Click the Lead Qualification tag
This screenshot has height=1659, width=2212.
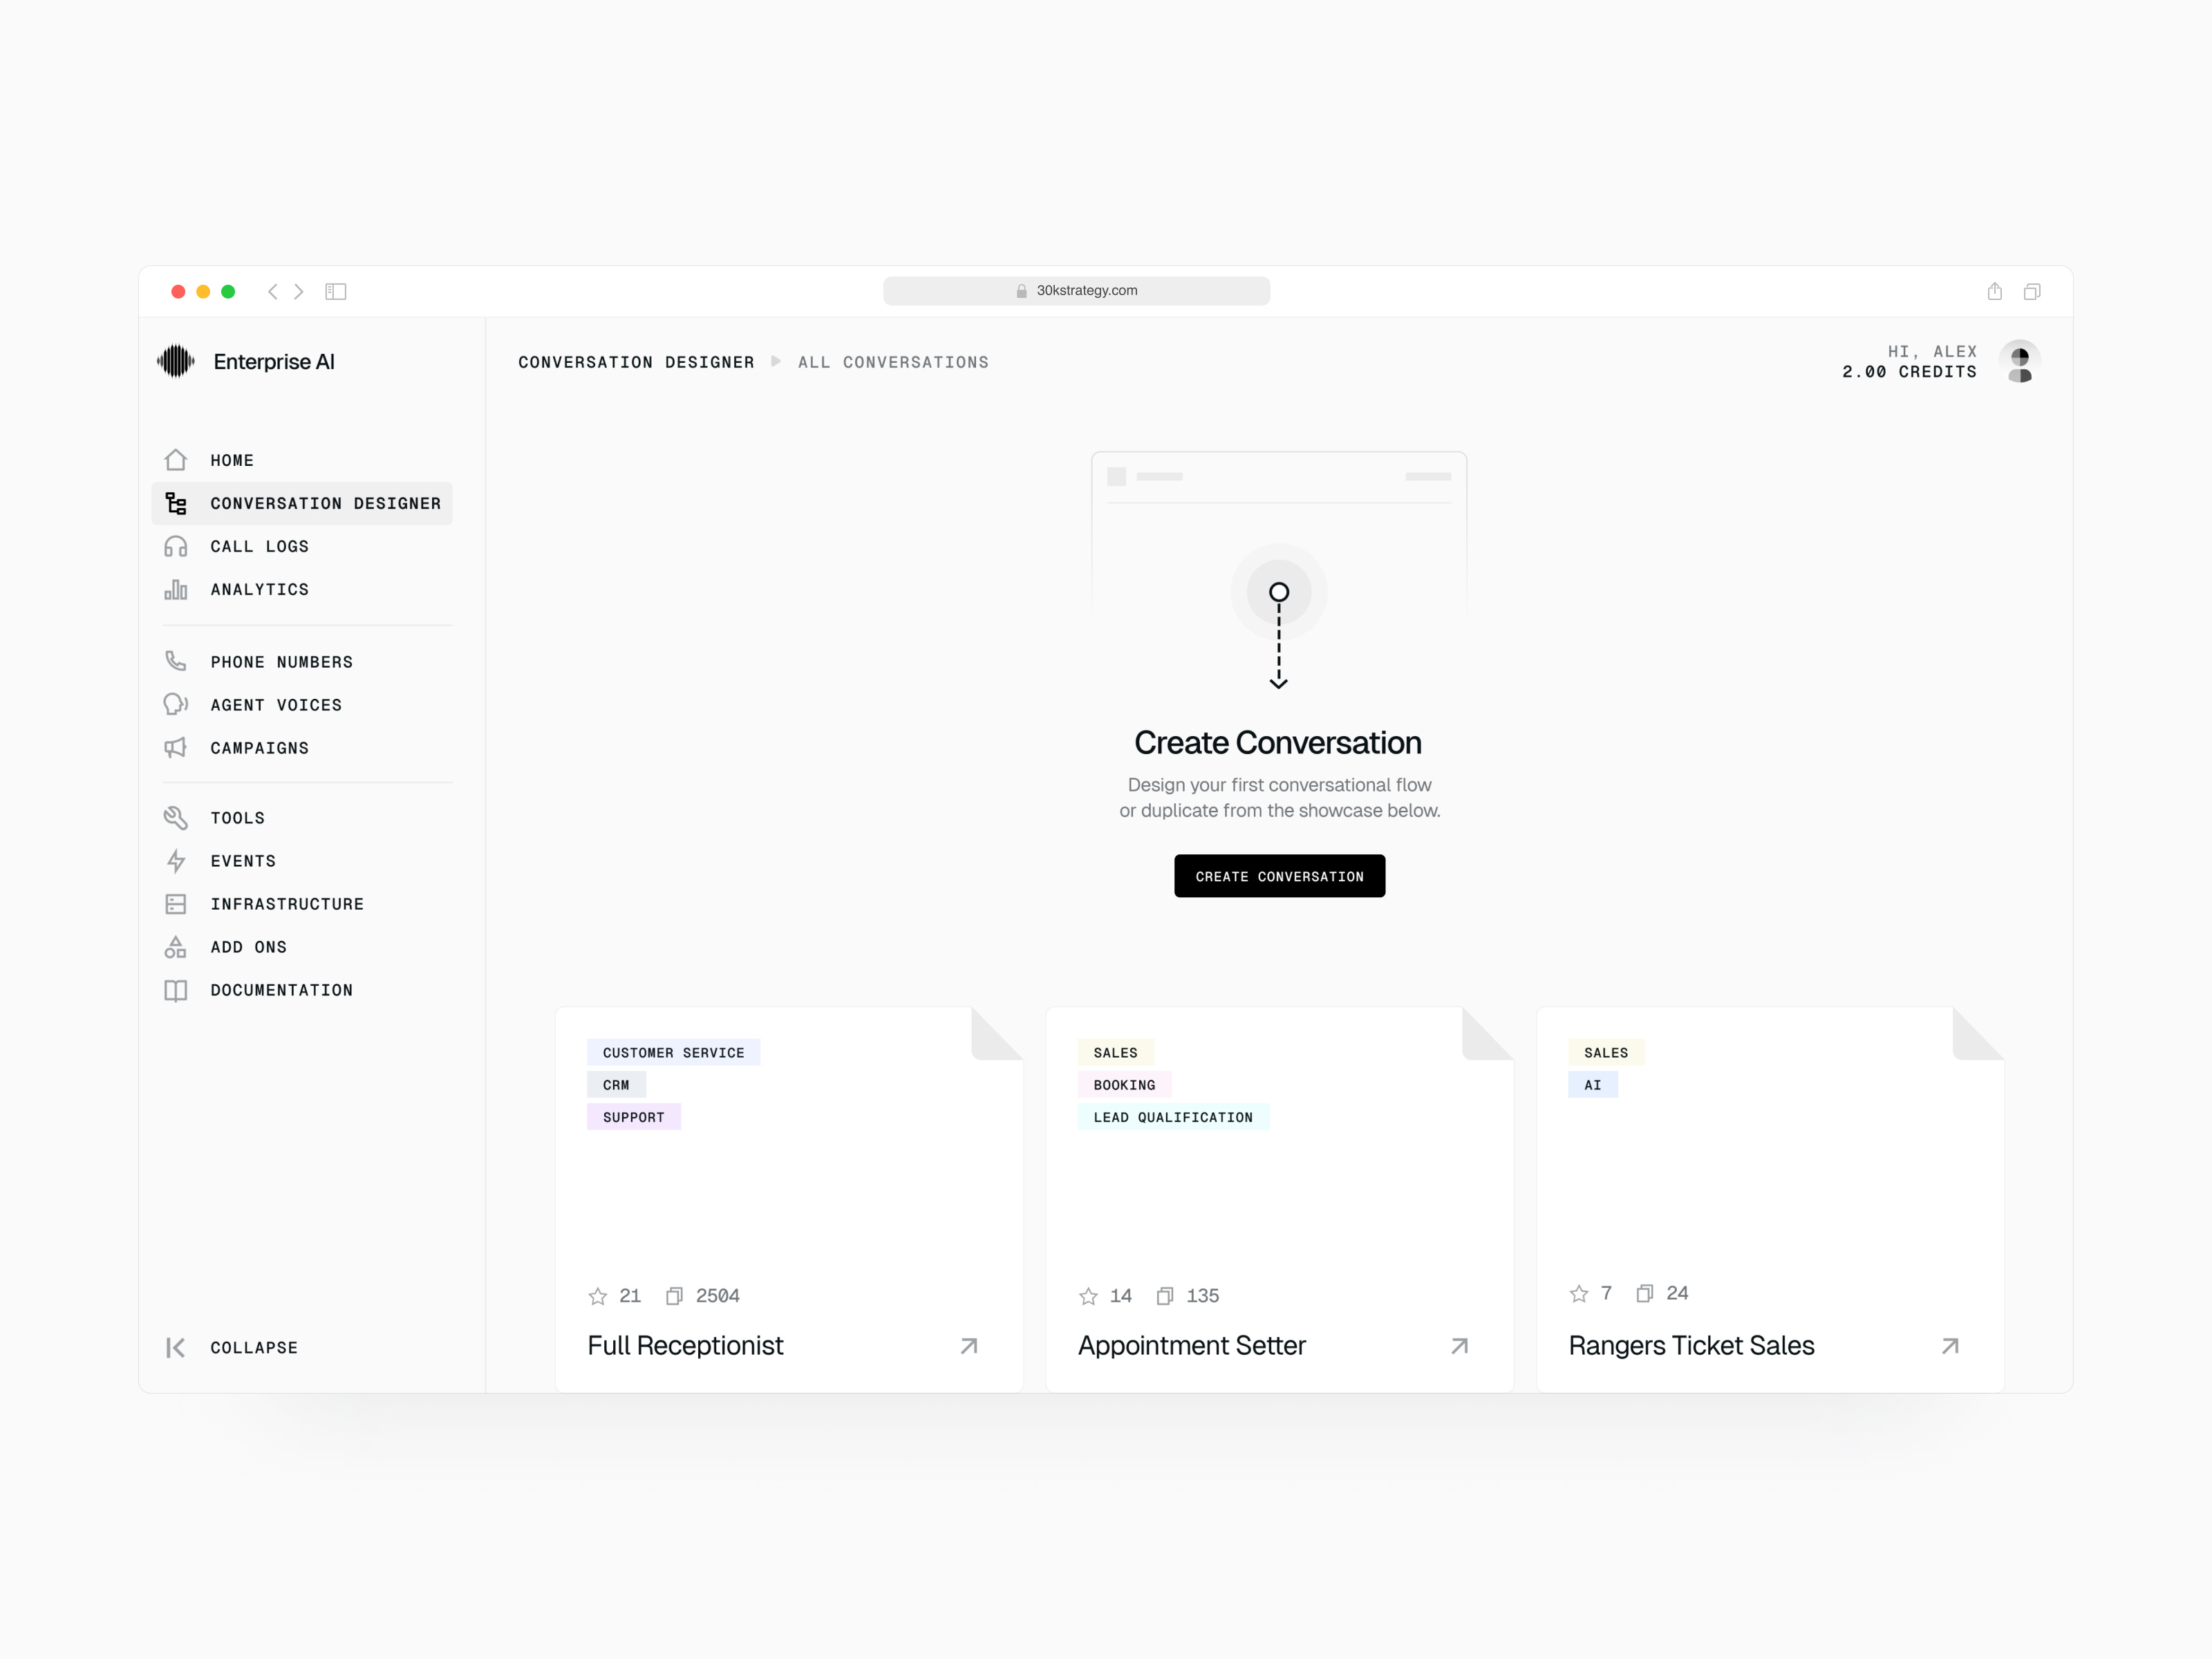(1173, 1117)
